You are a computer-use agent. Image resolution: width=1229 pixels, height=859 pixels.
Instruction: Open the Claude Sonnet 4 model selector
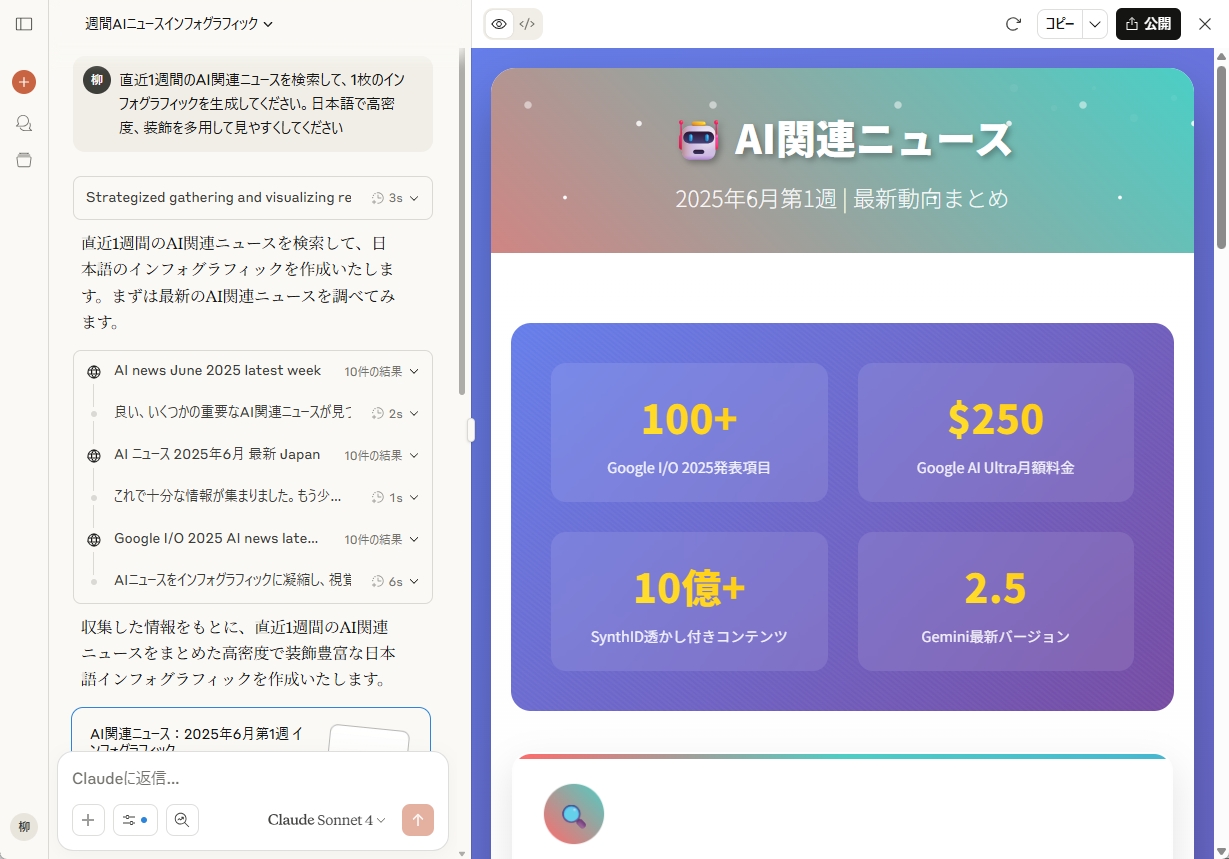pyautogui.click(x=326, y=820)
